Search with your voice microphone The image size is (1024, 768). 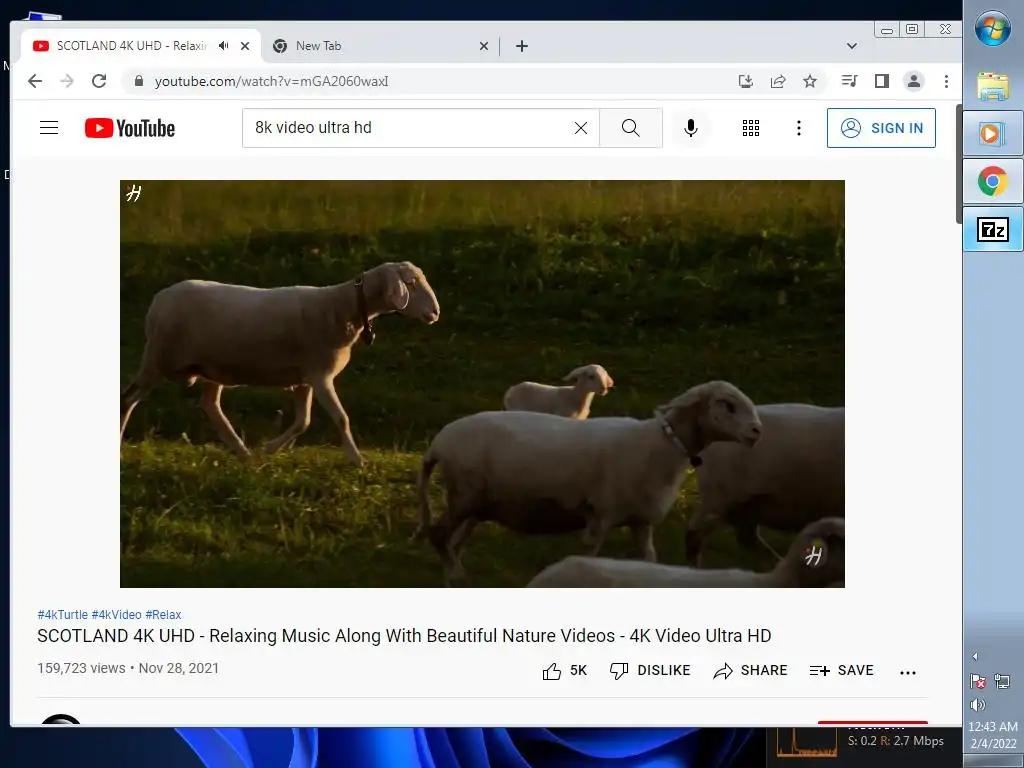point(691,128)
